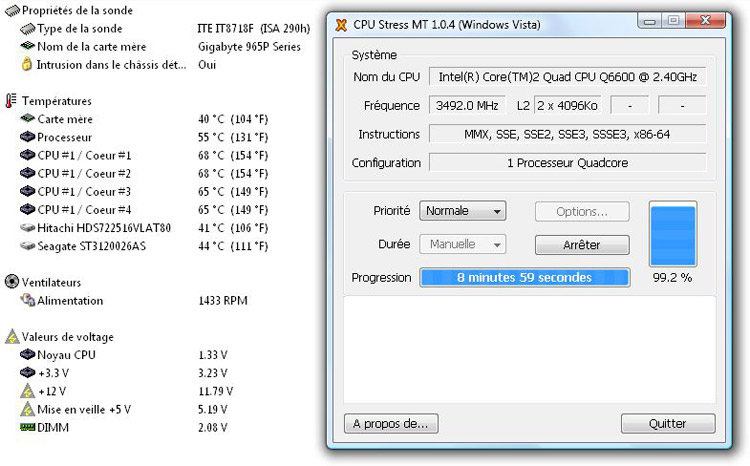Image resolution: width=750 pixels, height=466 pixels.
Task: Select the Fréquence field showing 3492.0 MHz
Action: click(x=467, y=105)
